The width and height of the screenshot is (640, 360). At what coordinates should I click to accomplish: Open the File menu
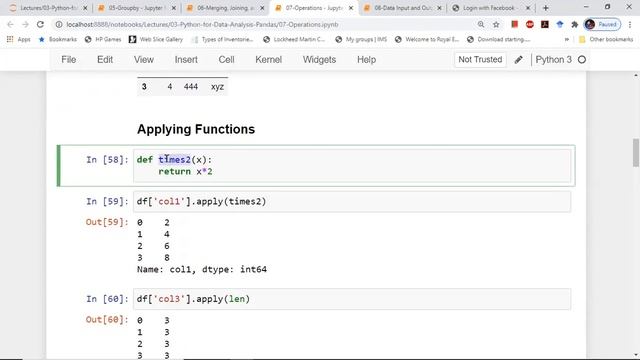click(x=69, y=60)
